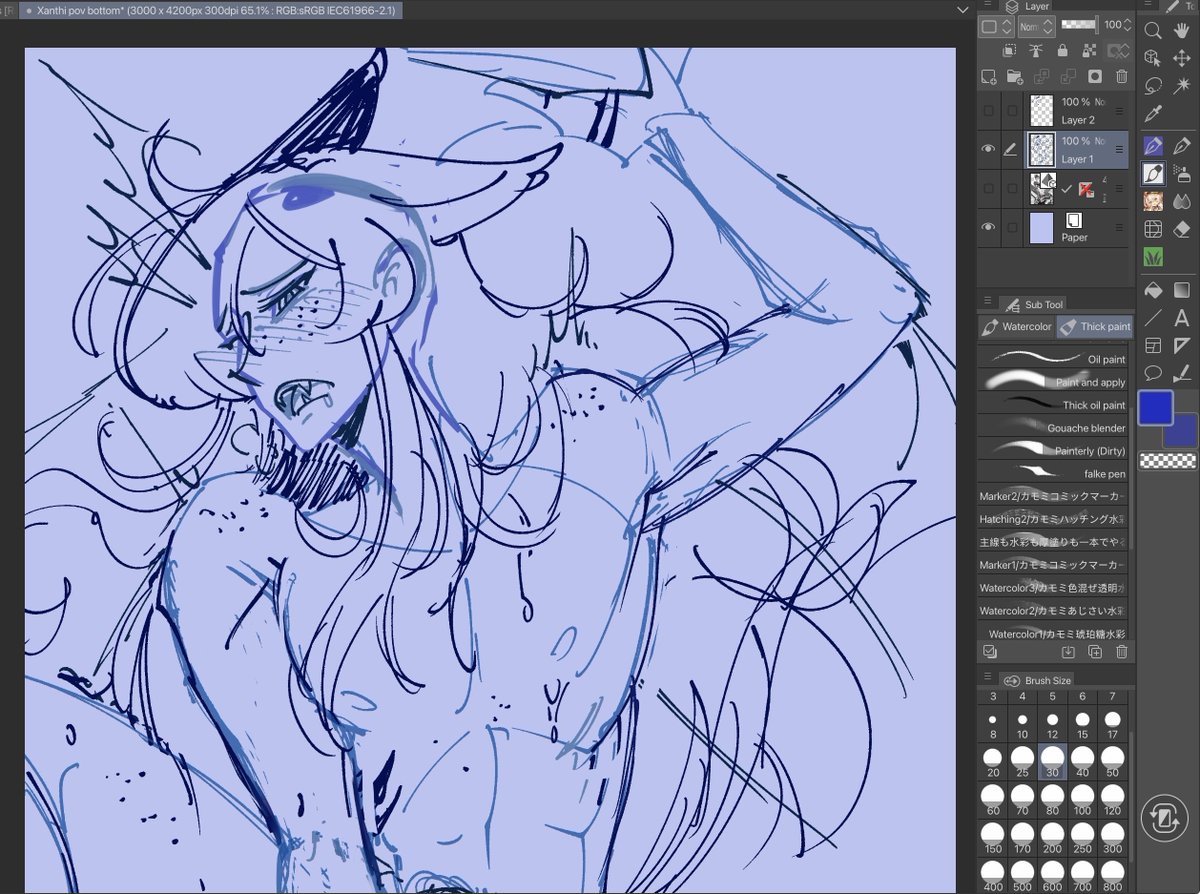Viewport: 1200px width, 894px height.
Task: Show the hidden Layer 2
Action: click(x=988, y=109)
